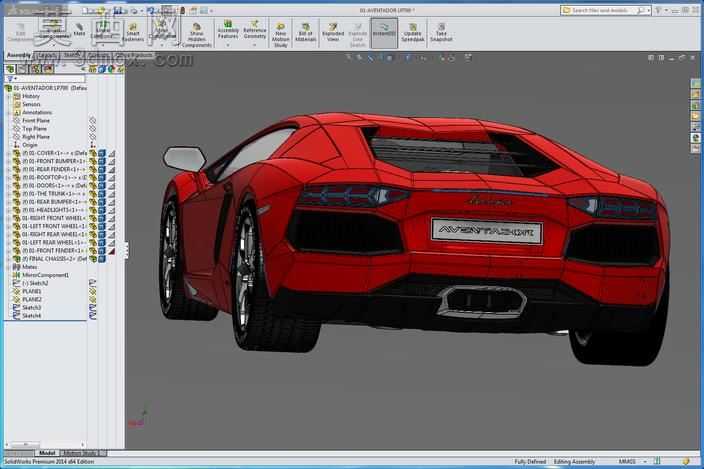
Task: Switch to the Model tab at bottom
Action: tap(47, 453)
